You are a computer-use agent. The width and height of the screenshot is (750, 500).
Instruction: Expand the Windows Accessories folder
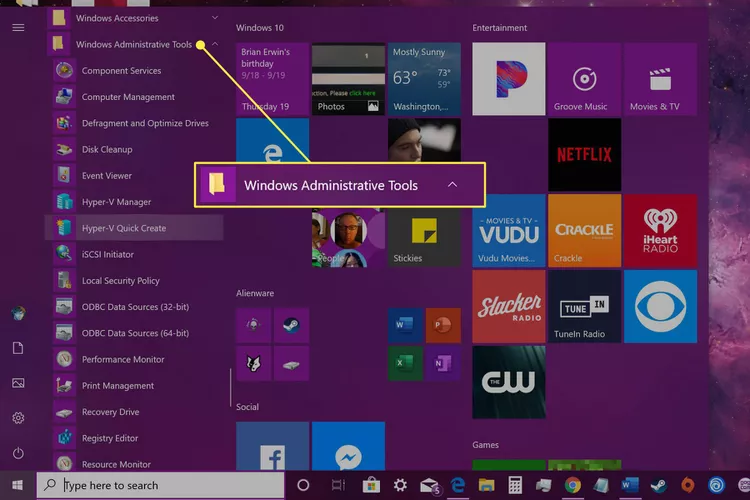[135, 18]
